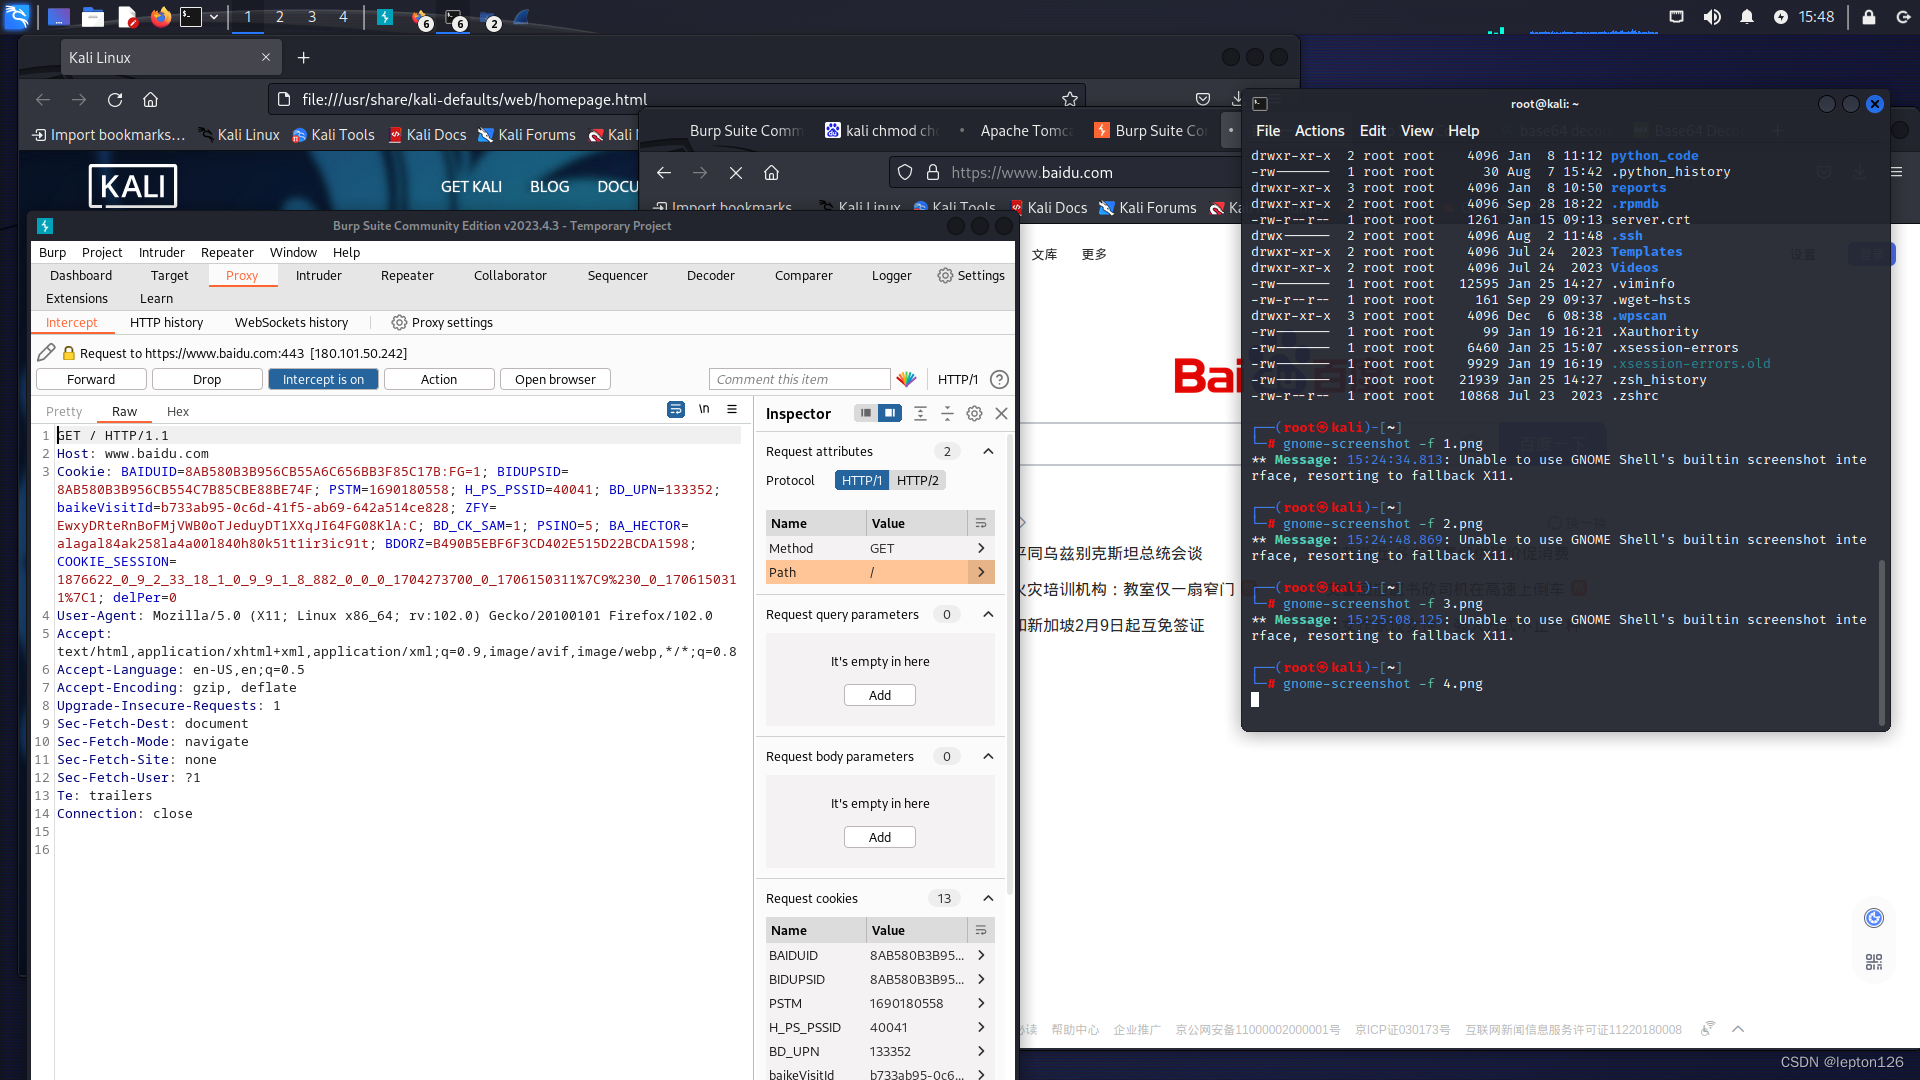Stop loading the baidu.com page
1920x1080 pixels.
pos(736,172)
